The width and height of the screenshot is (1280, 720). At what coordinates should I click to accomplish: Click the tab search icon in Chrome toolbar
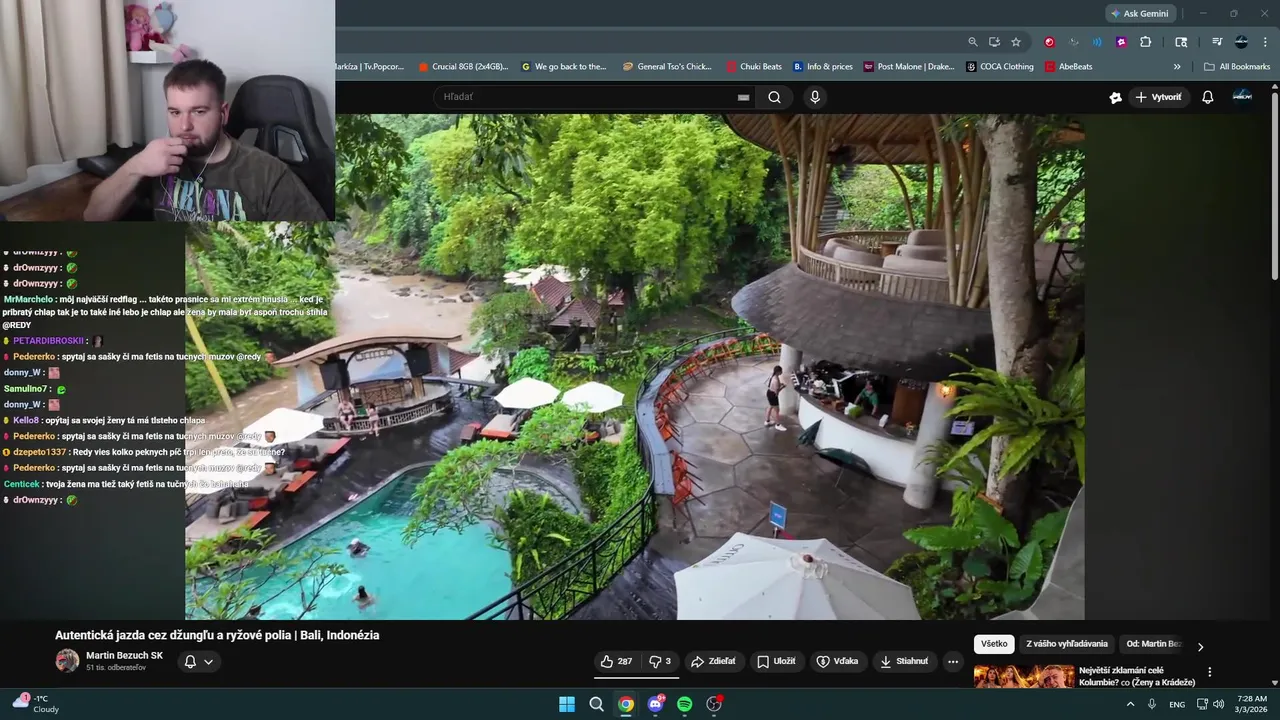click(x=1181, y=42)
